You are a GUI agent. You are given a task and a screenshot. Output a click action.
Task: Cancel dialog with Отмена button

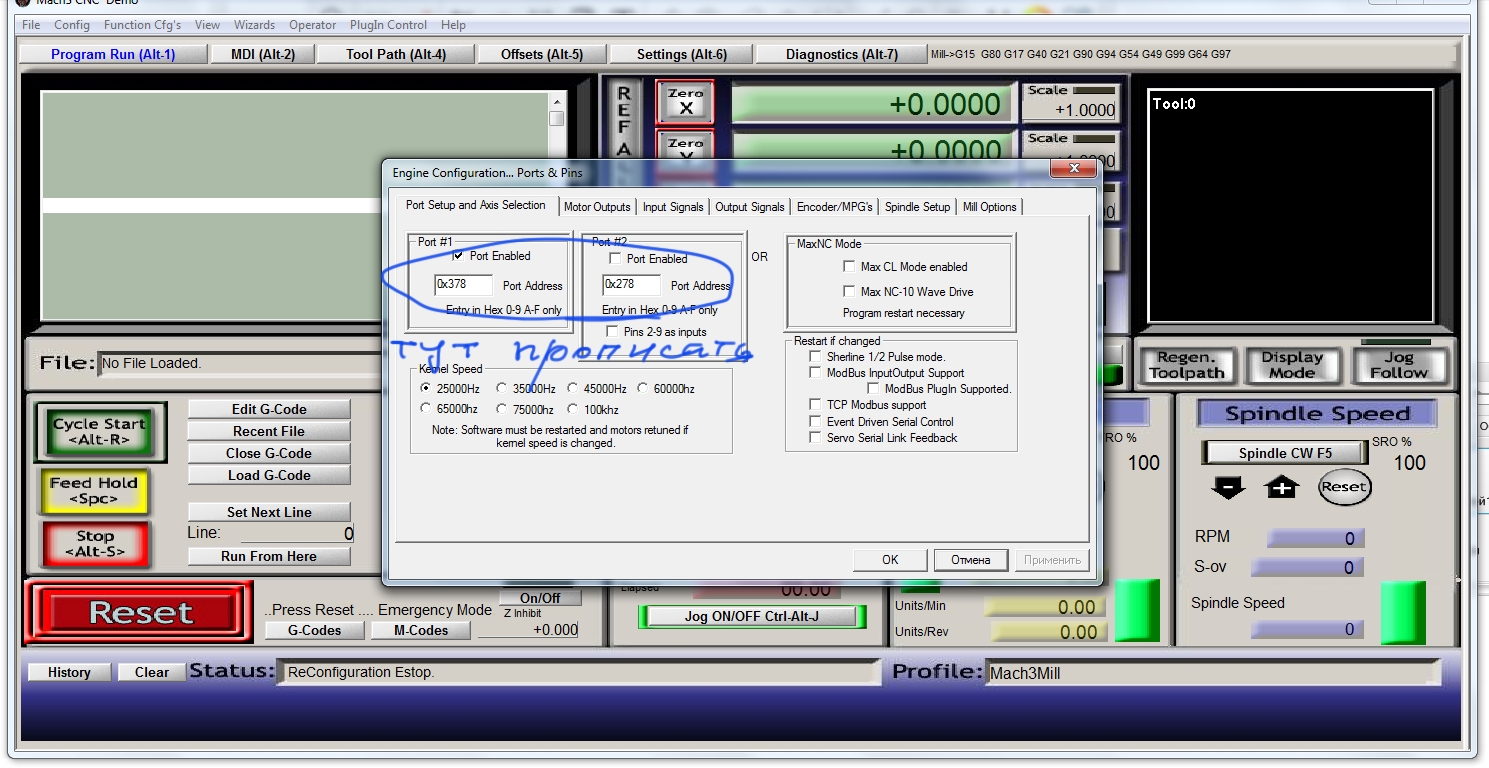[x=970, y=560]
